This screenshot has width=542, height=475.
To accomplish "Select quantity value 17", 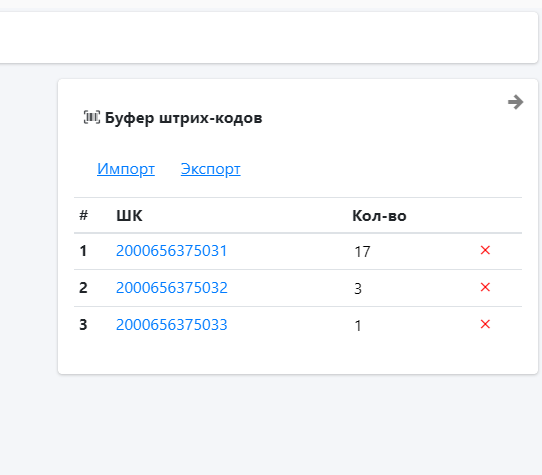I will [x=362, y=252].
